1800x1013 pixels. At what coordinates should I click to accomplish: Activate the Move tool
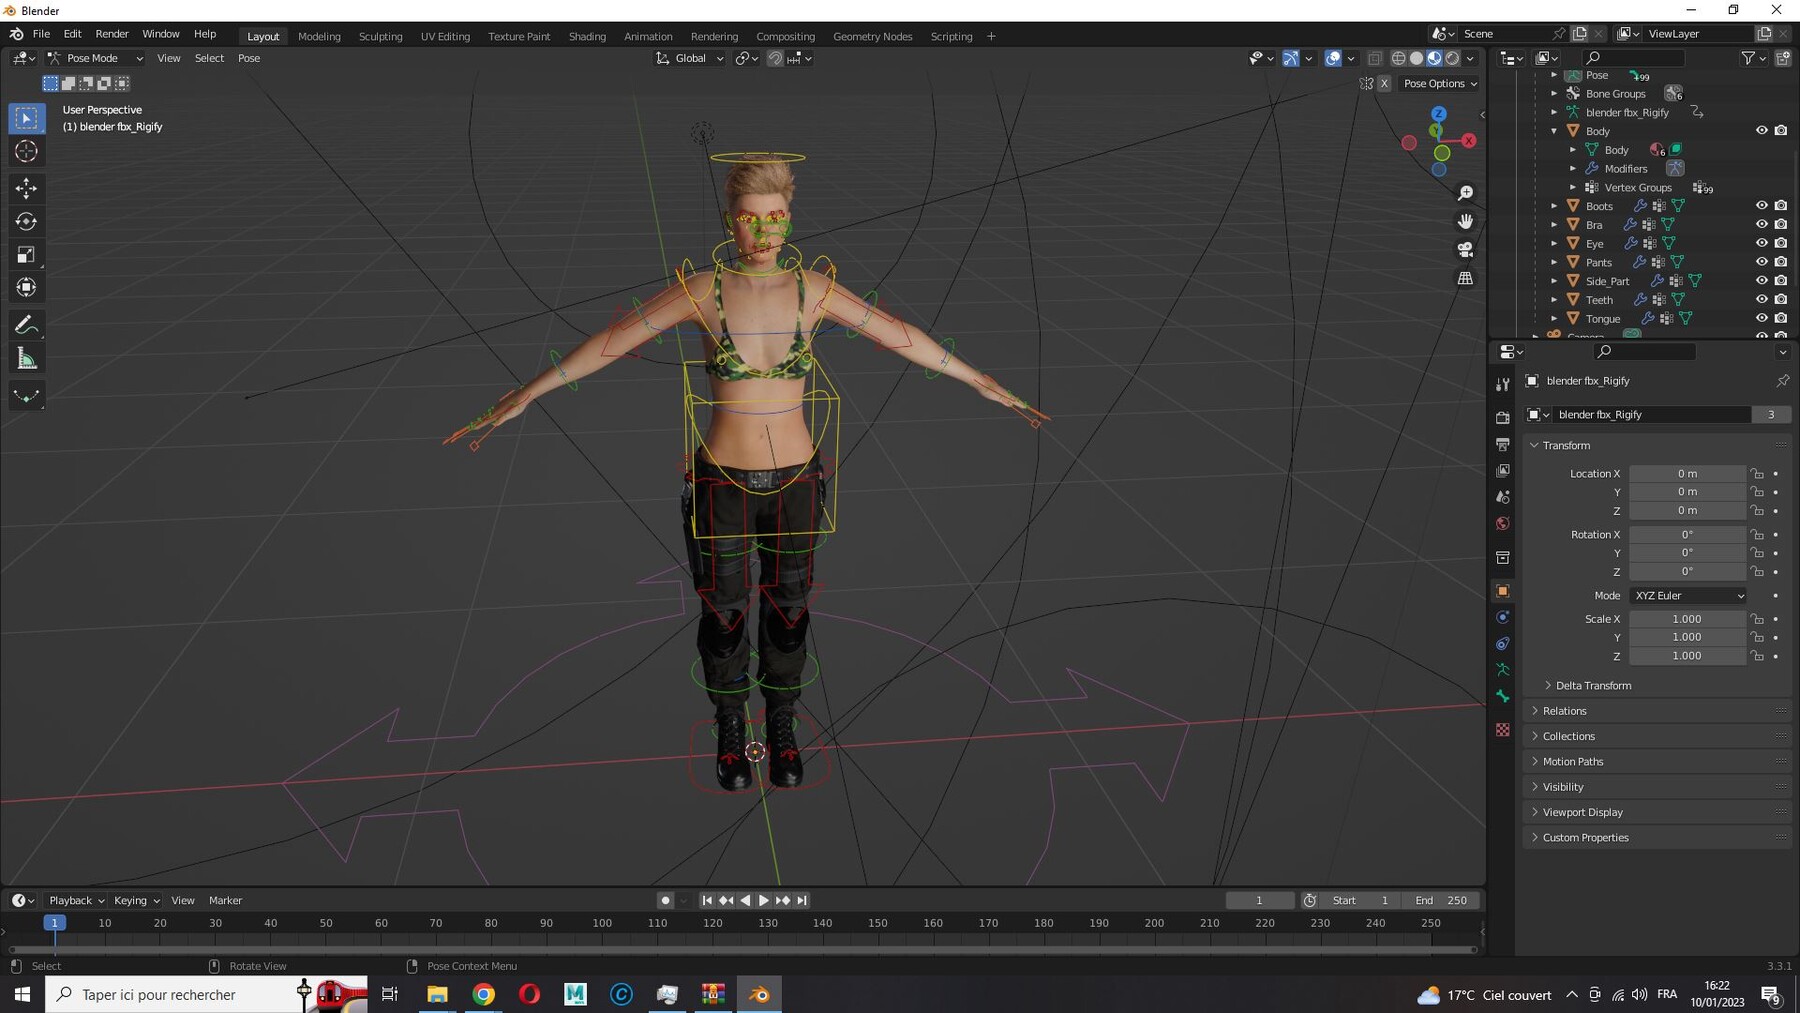click(26, 188)
